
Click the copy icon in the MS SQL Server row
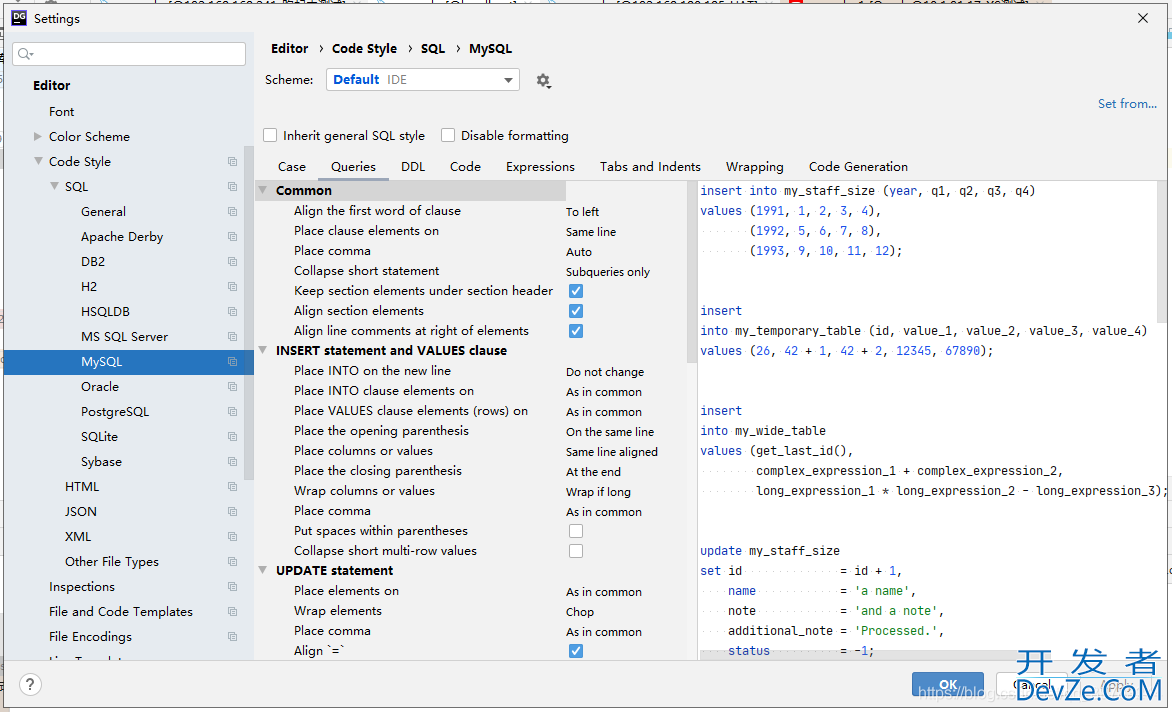[232, 337]
